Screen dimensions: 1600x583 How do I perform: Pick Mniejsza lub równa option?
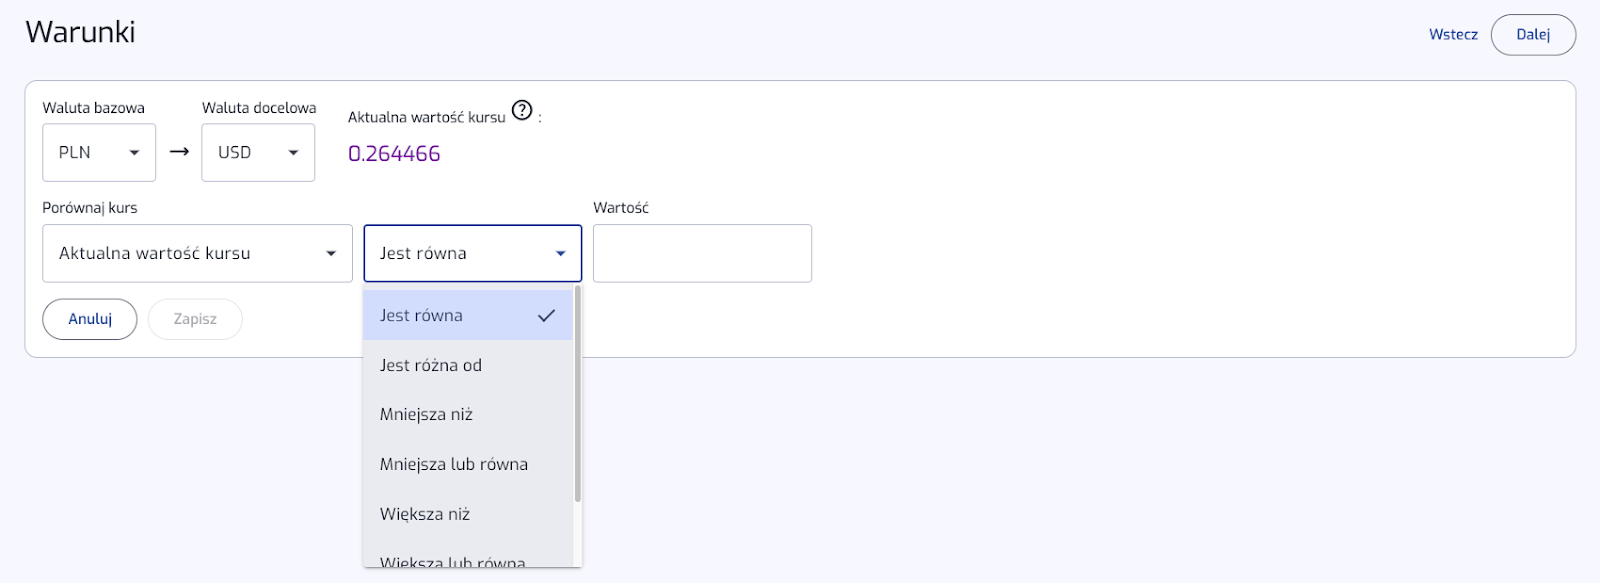point(468,464)
